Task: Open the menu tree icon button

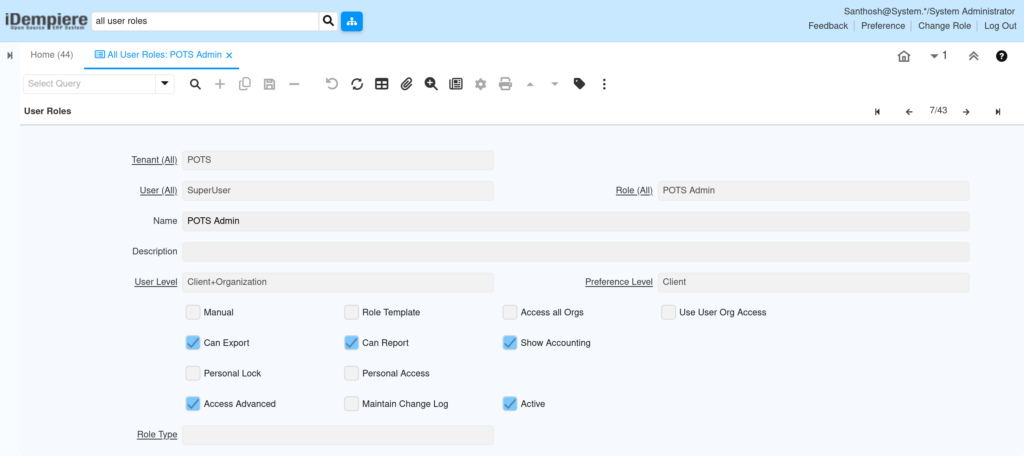Action: coord(352,21)
